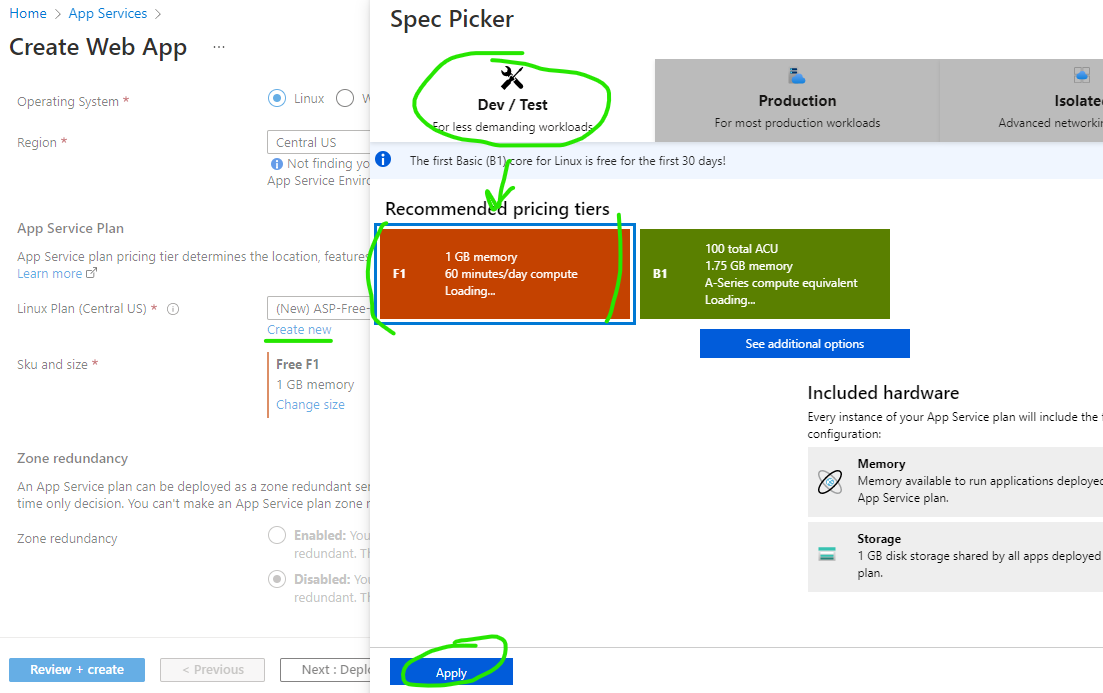
Task: Click the Review + create button
Action: 76,669
